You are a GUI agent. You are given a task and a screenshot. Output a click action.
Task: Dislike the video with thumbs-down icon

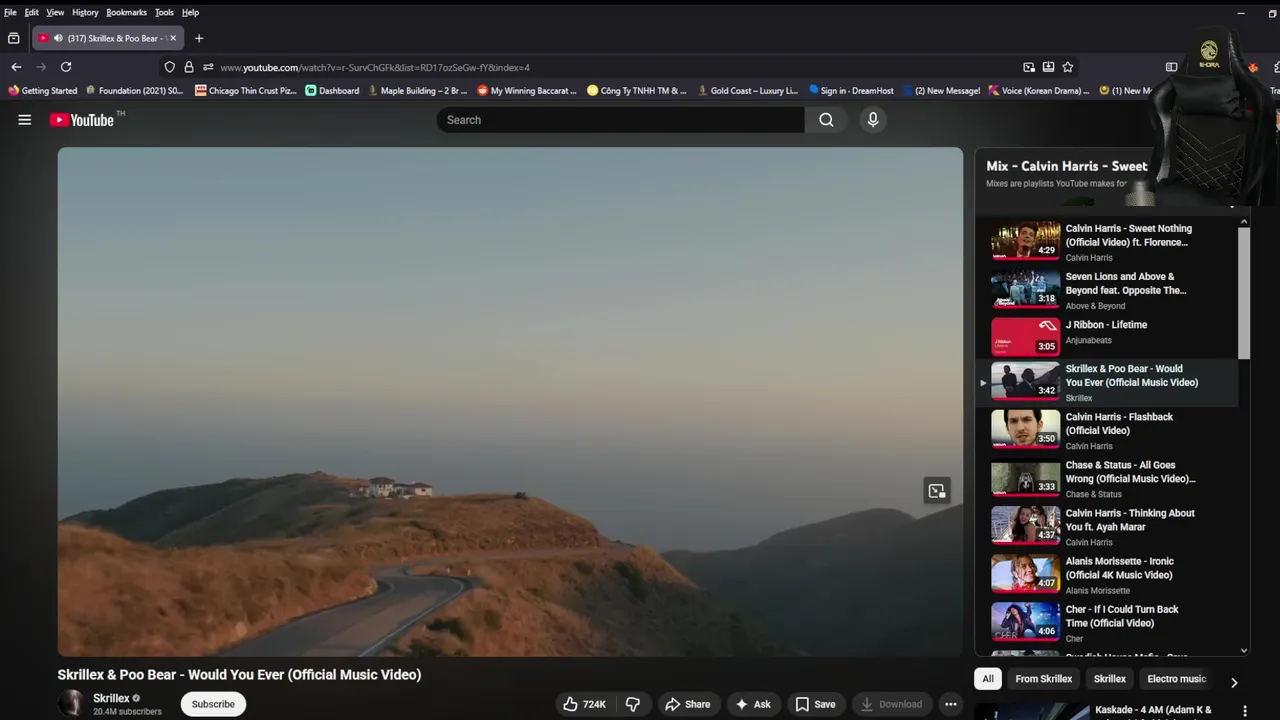[633, 704]
